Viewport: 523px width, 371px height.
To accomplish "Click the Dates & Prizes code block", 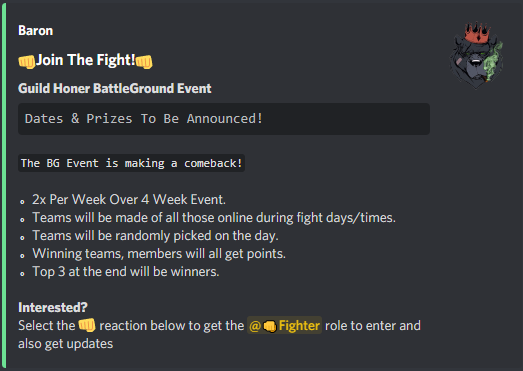I will click(x=224, y=119).
